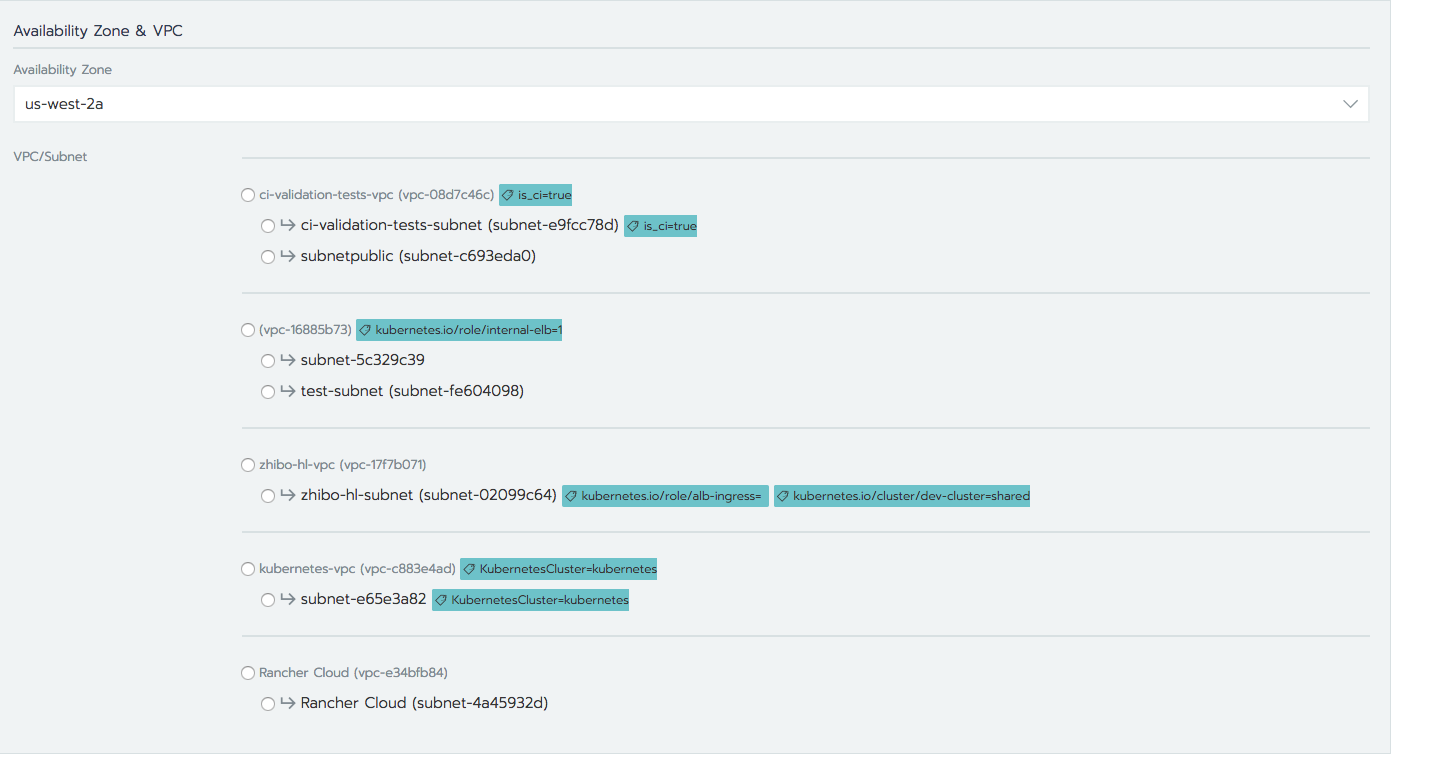Click the Availability Zone field label
This screenshot has height=761, width=1451.
pos(63,70)
